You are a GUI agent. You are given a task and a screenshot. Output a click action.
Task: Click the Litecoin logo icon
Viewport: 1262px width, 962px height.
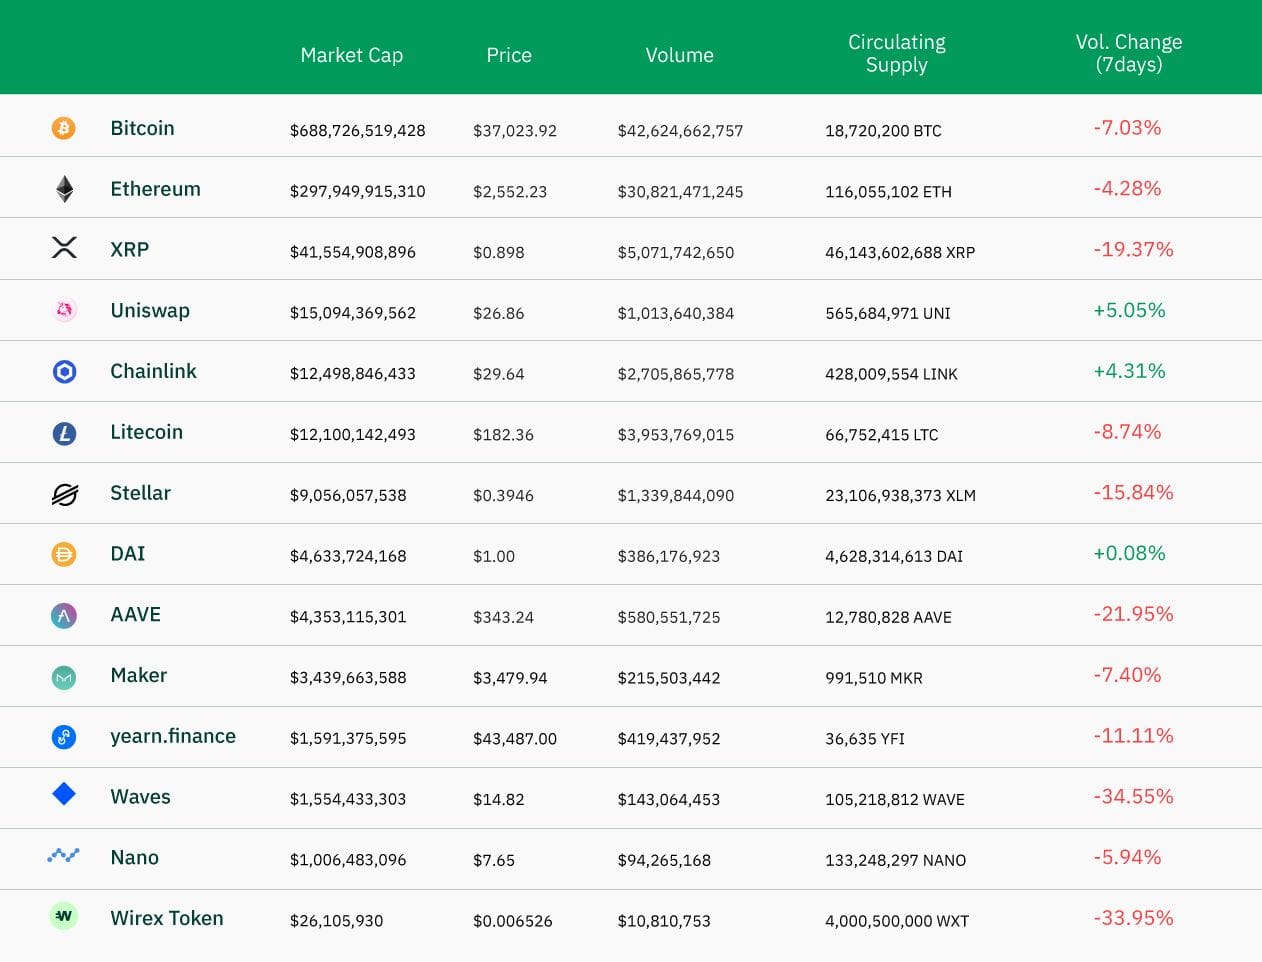64,433
